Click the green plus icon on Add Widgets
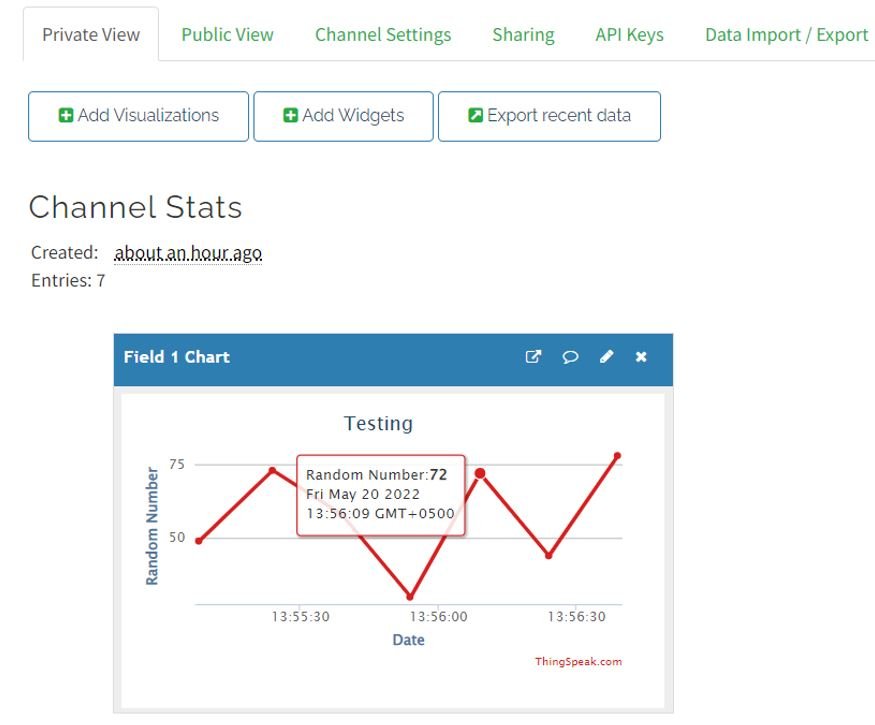The height and width of the screenshot is (725, 875). tap(290, 115)
